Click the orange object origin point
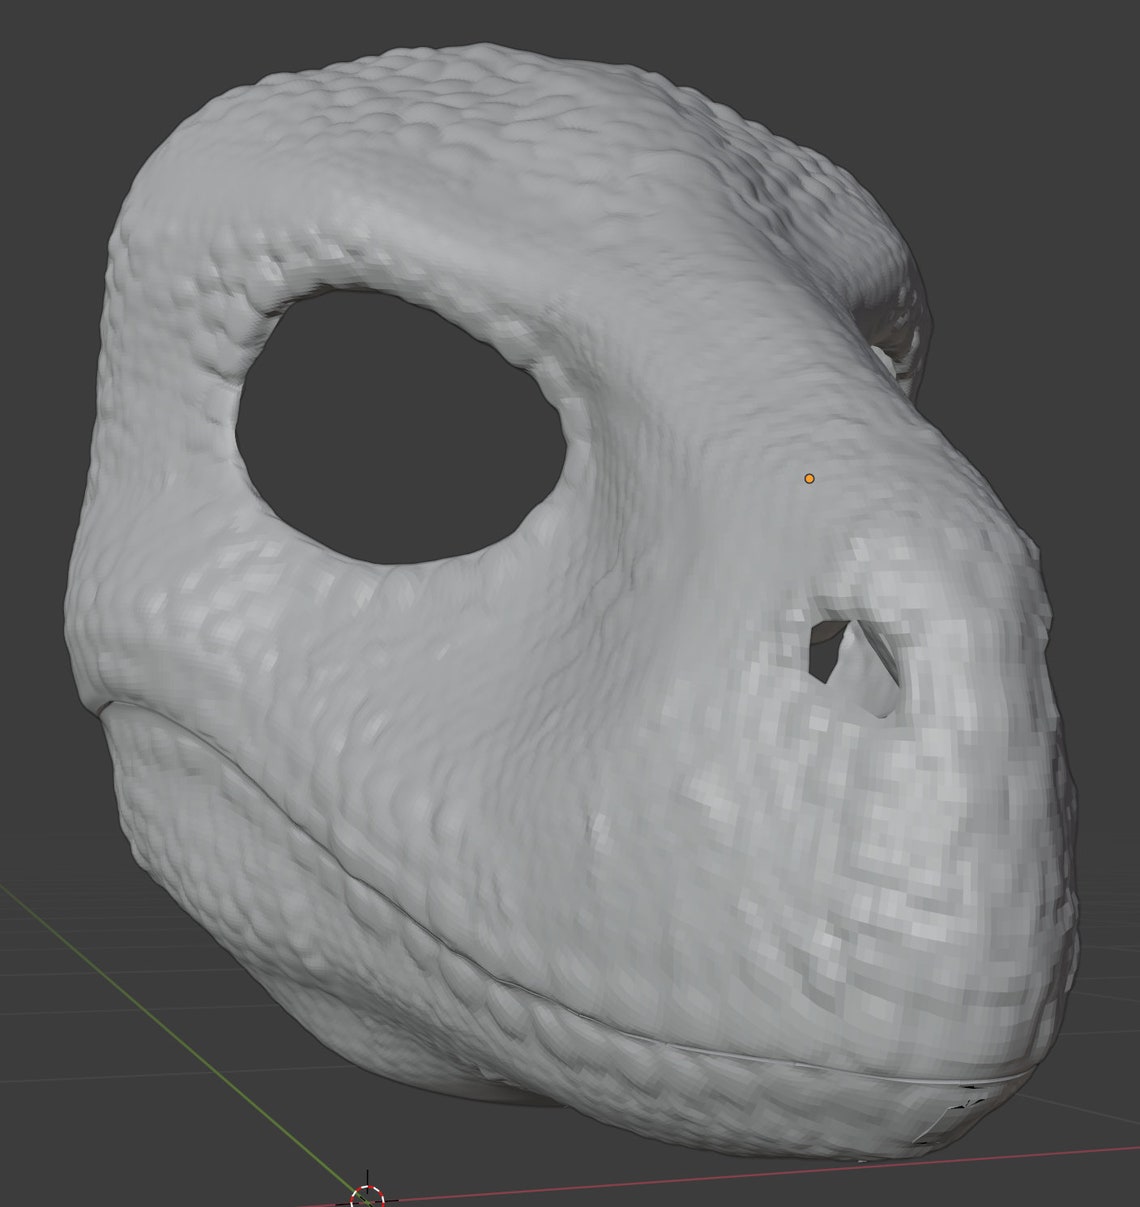1140x1207 pixels. [x=808, y=479]
